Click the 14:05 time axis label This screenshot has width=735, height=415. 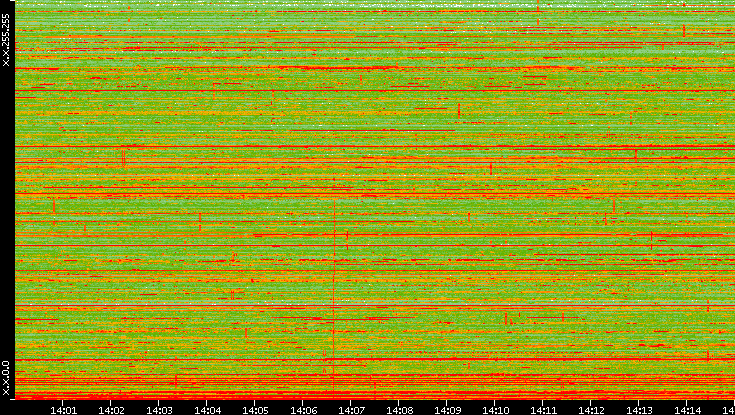point(255,410)
